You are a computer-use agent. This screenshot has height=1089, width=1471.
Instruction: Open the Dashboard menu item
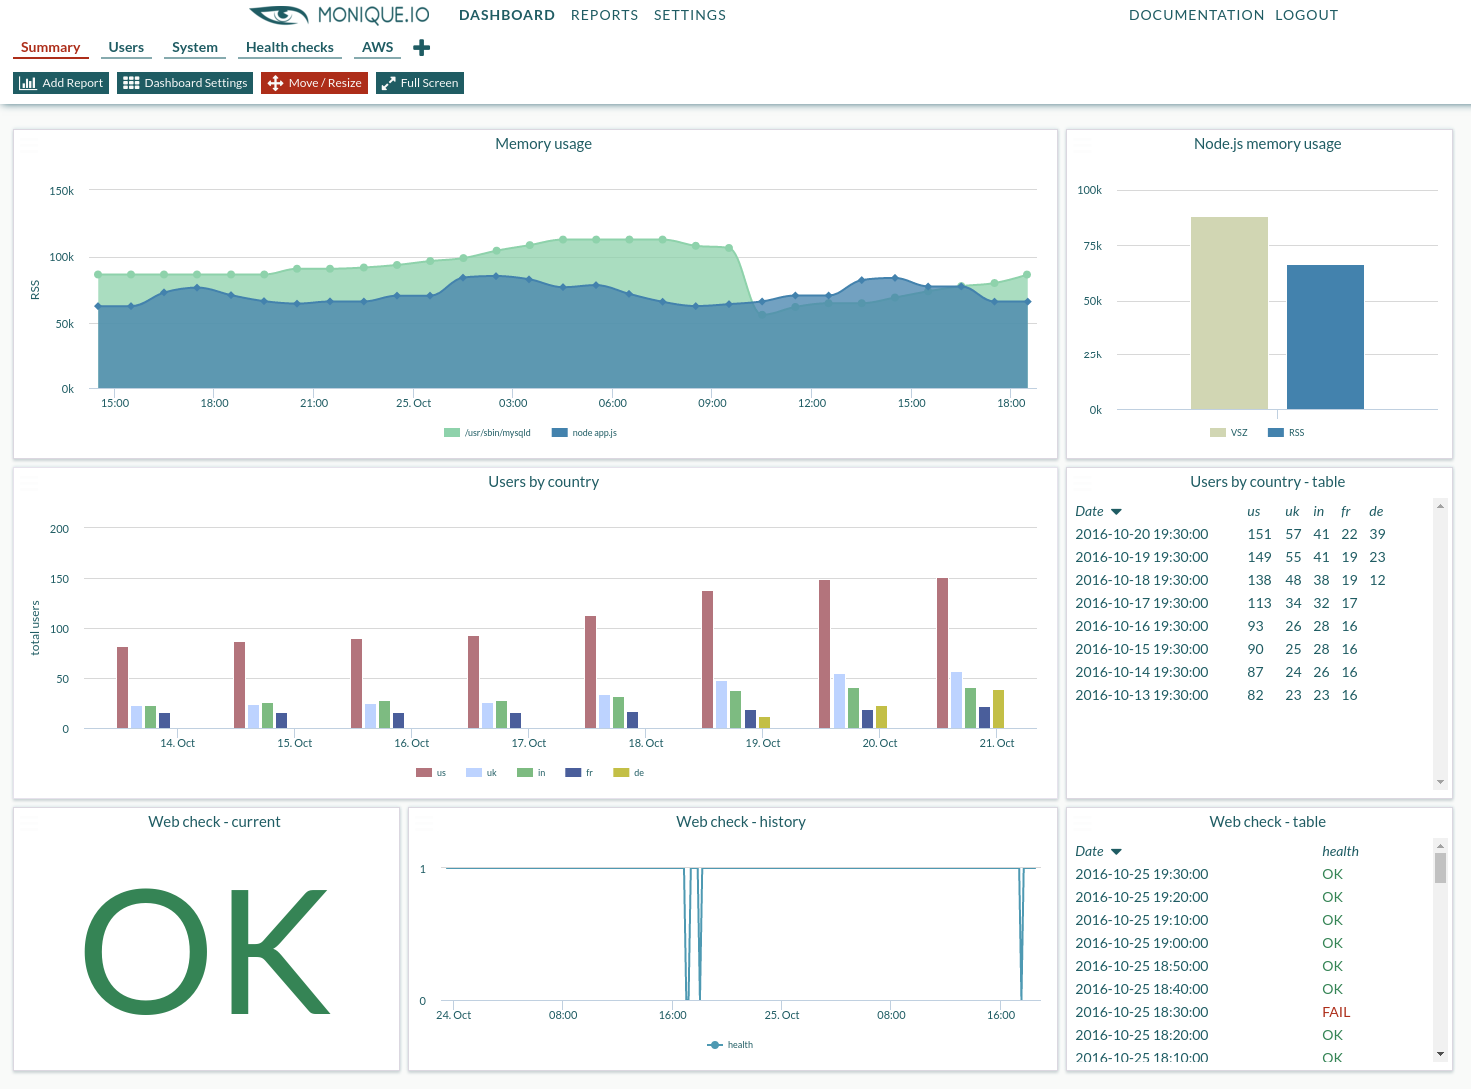(x=507, y=15)
